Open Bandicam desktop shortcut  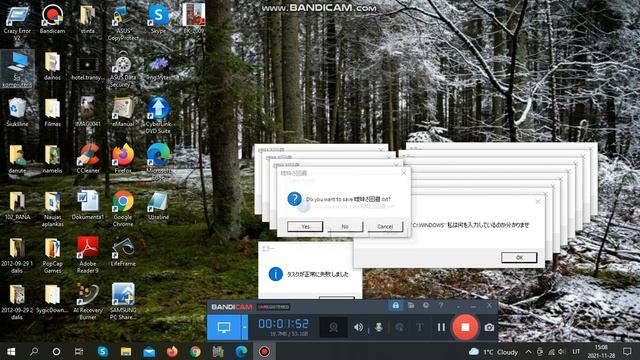52,19
